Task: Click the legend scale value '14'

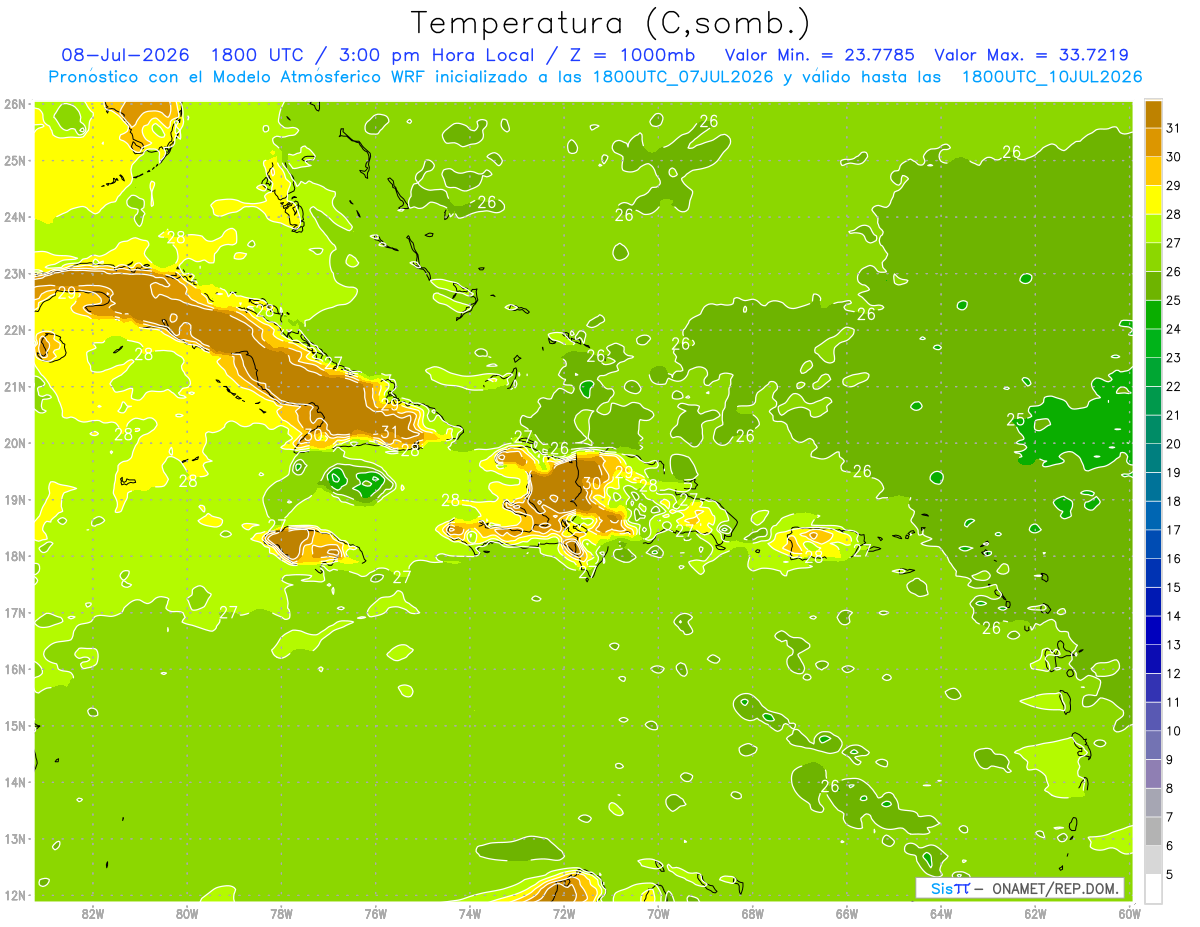Action: pyautogui.click(x=1174, y=616)
